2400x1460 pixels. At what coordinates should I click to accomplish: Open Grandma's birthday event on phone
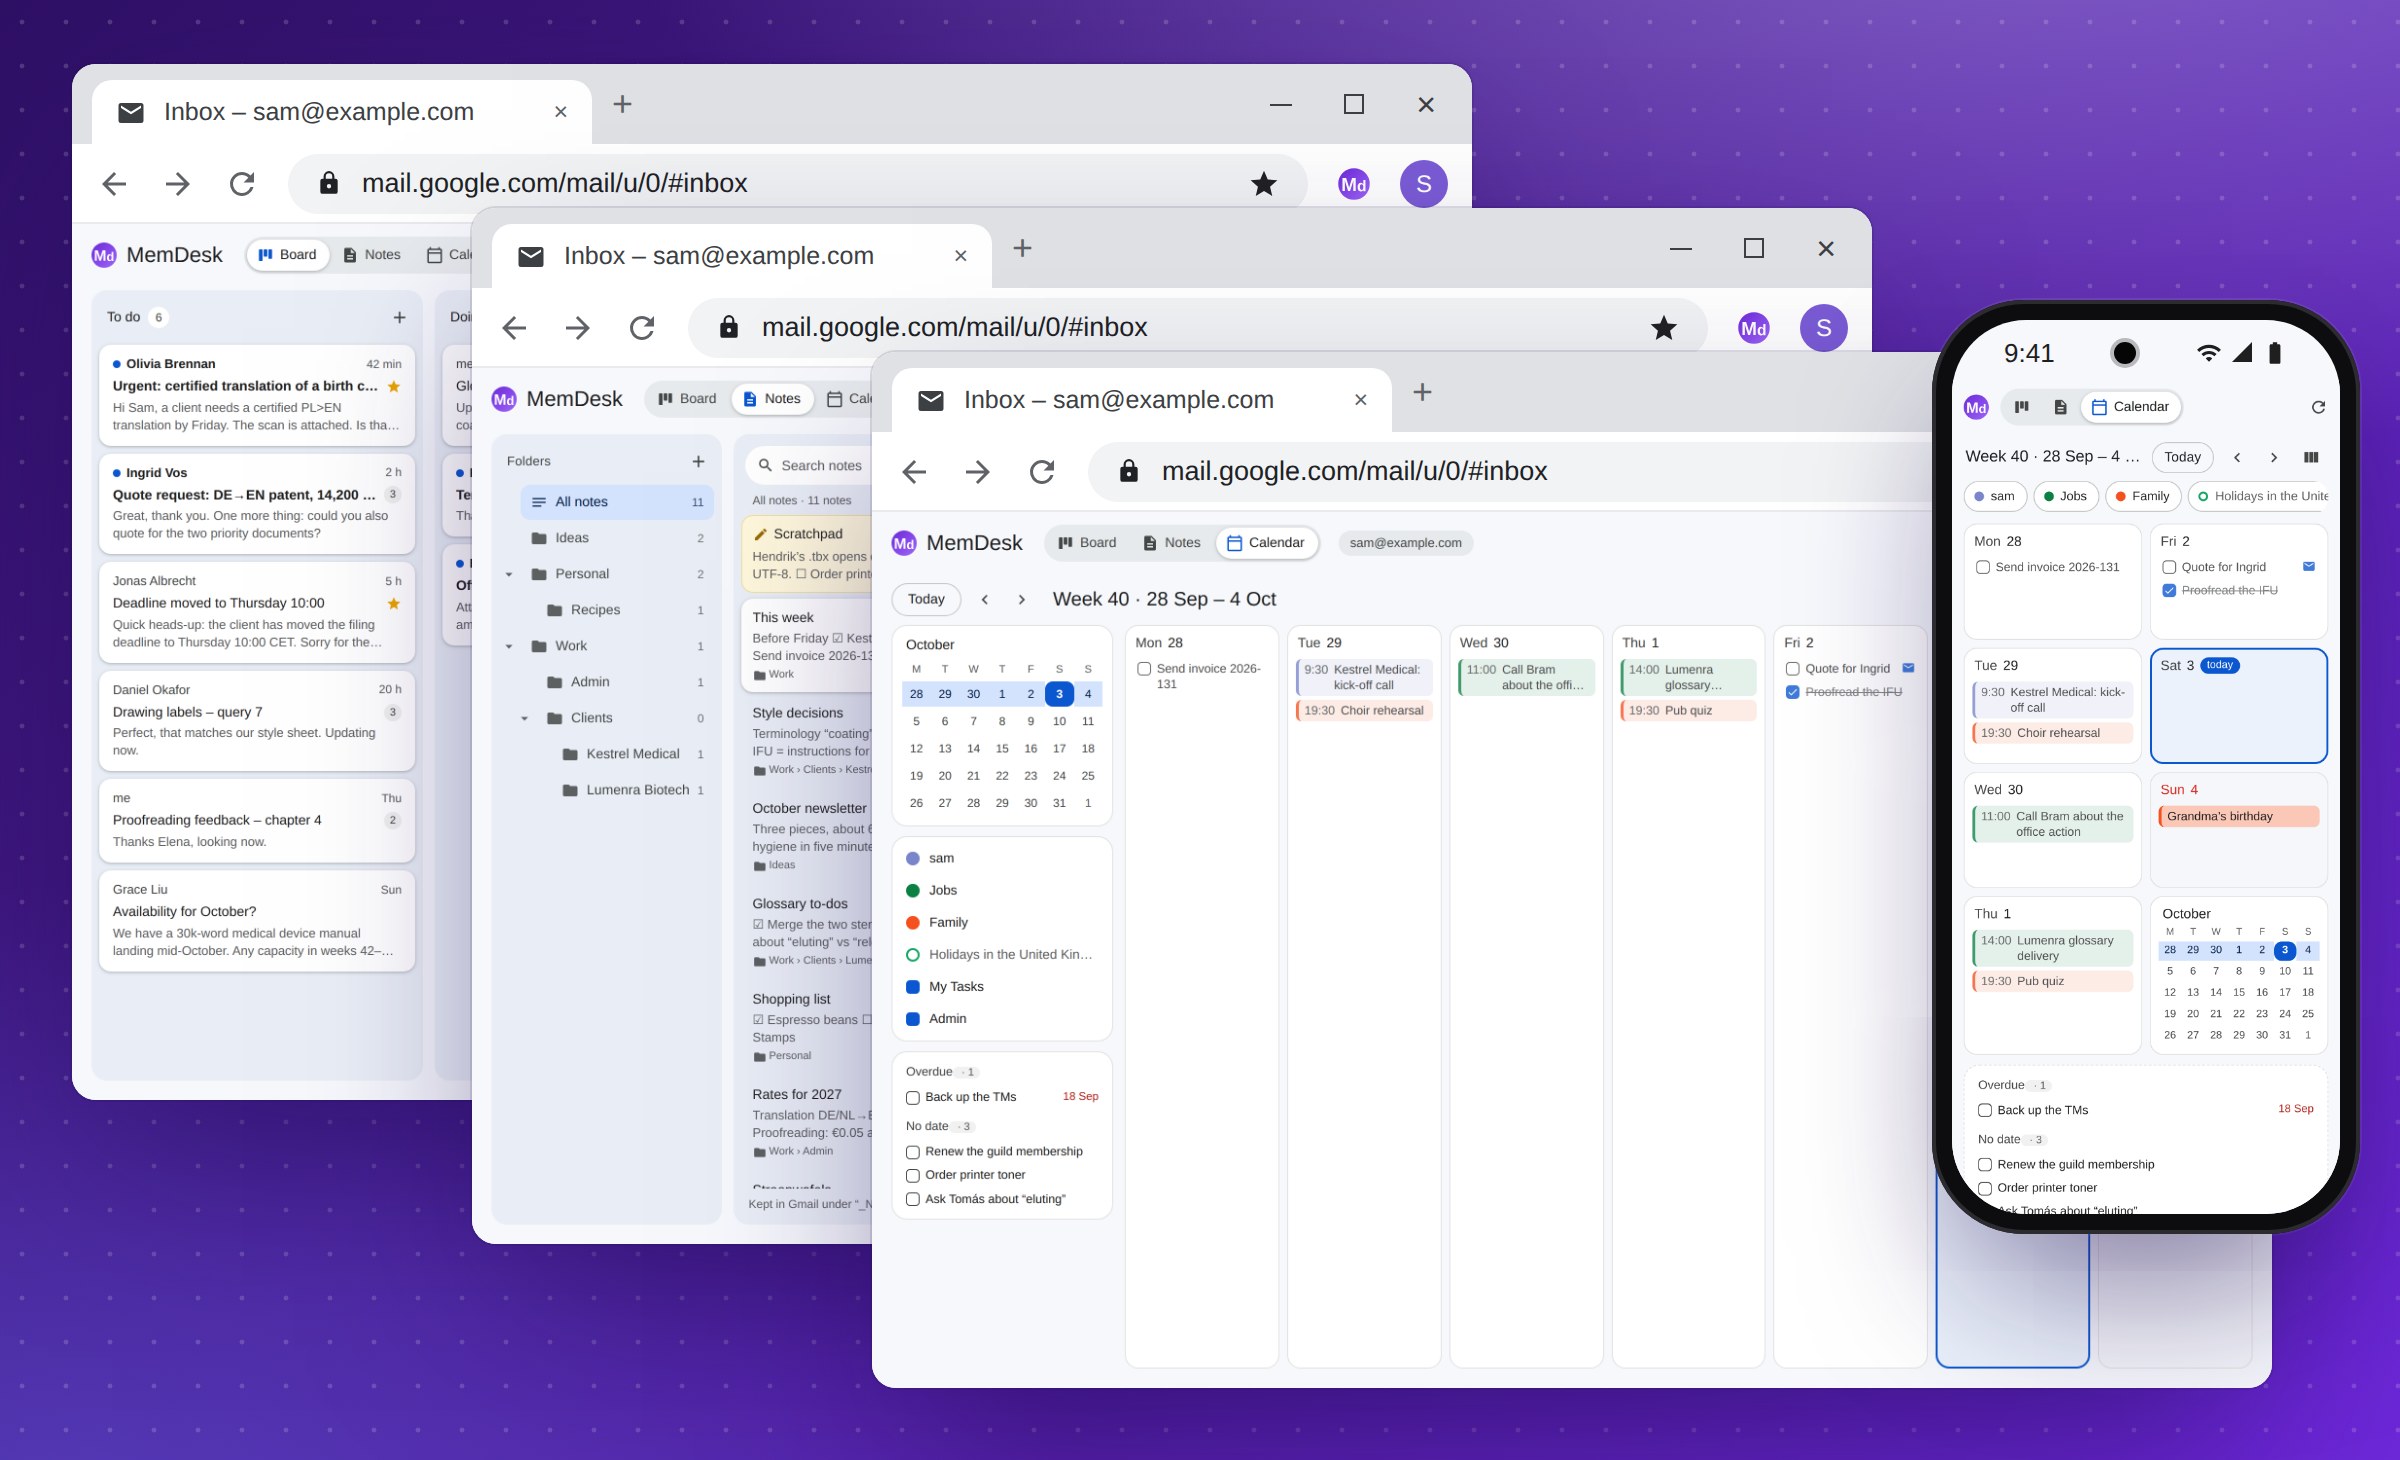[x=2239, y=817]
